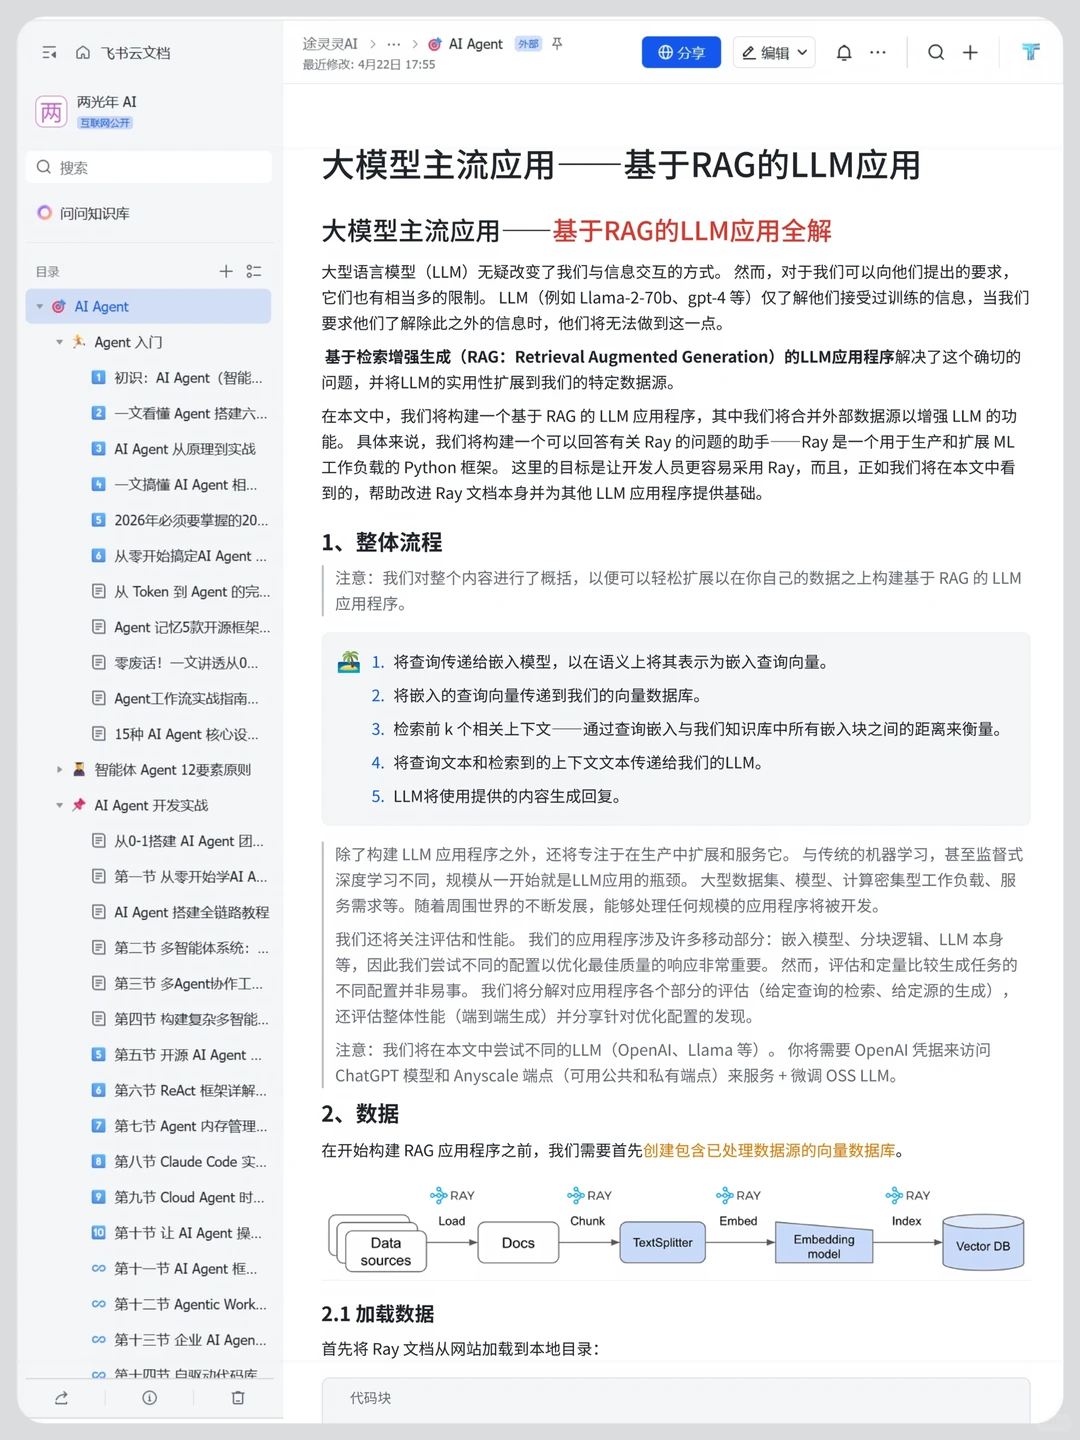Image resolution: width=1080 pixels, height=1440 pixels.
Task: Go to AI Agent breadcrumb link
Action: point(466,44)
